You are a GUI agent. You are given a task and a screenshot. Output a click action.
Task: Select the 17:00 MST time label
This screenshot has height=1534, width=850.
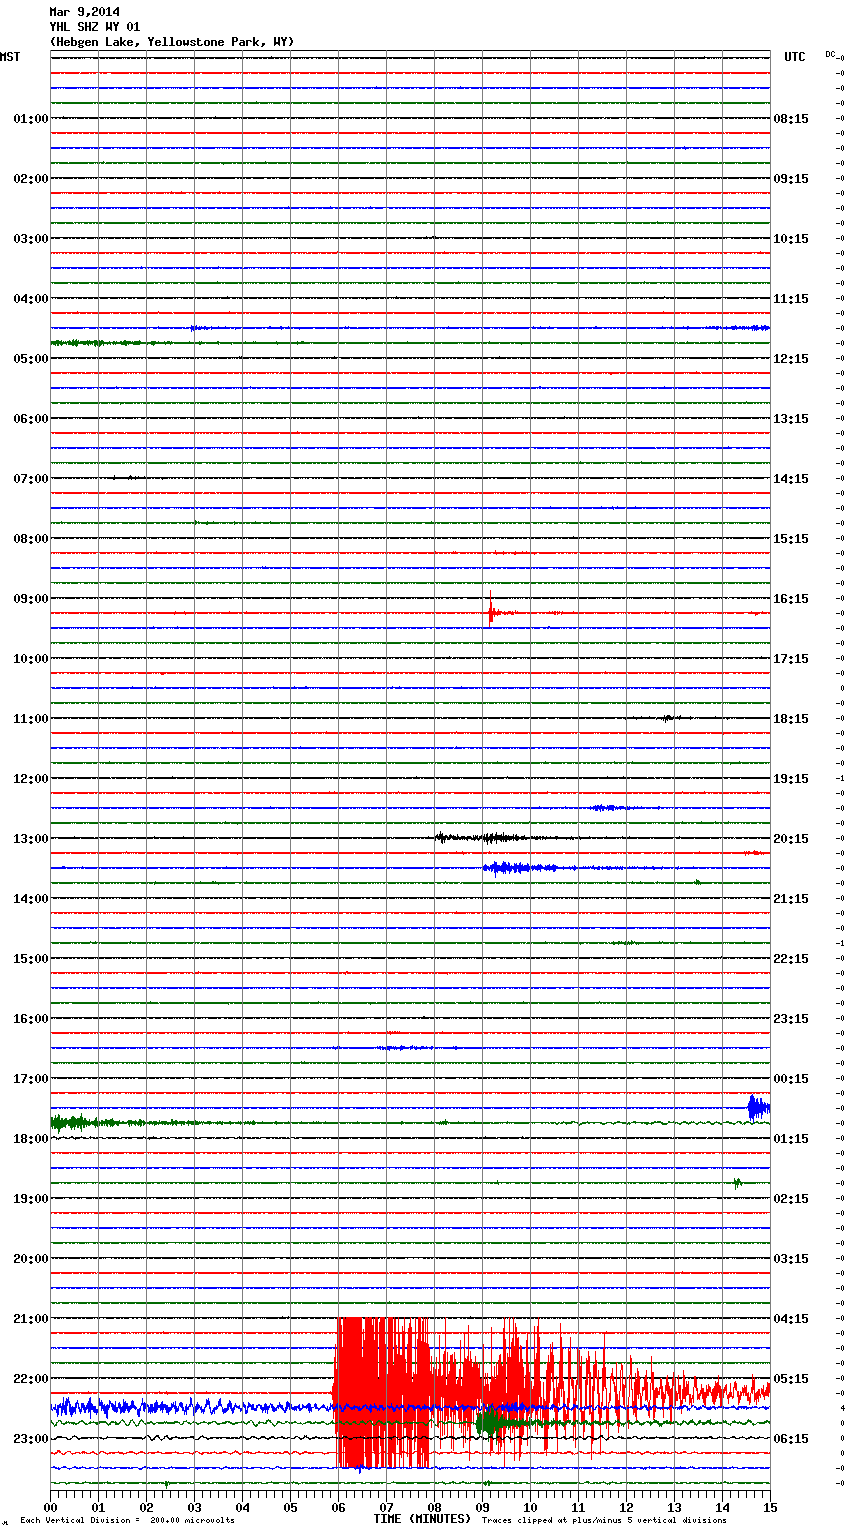click(30, 1079)
